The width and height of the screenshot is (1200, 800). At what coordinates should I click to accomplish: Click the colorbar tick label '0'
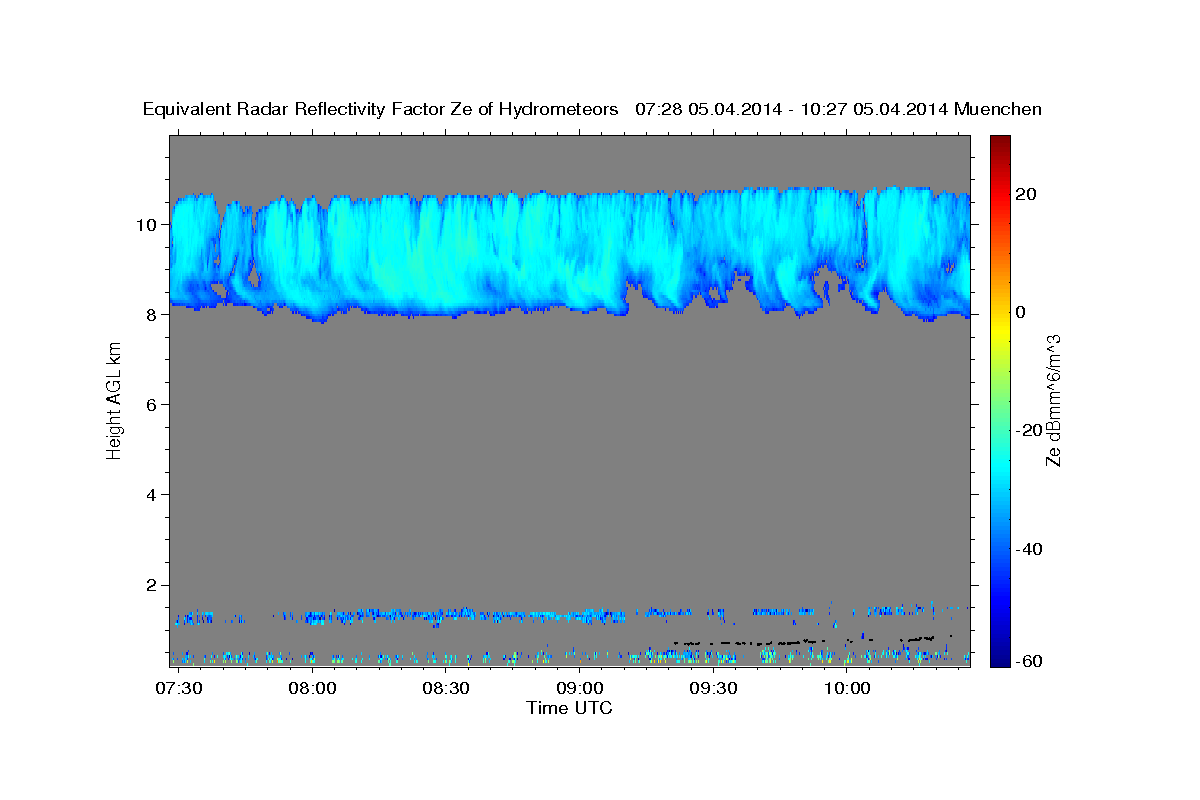pyautogui.click(x=1020, y=312)
